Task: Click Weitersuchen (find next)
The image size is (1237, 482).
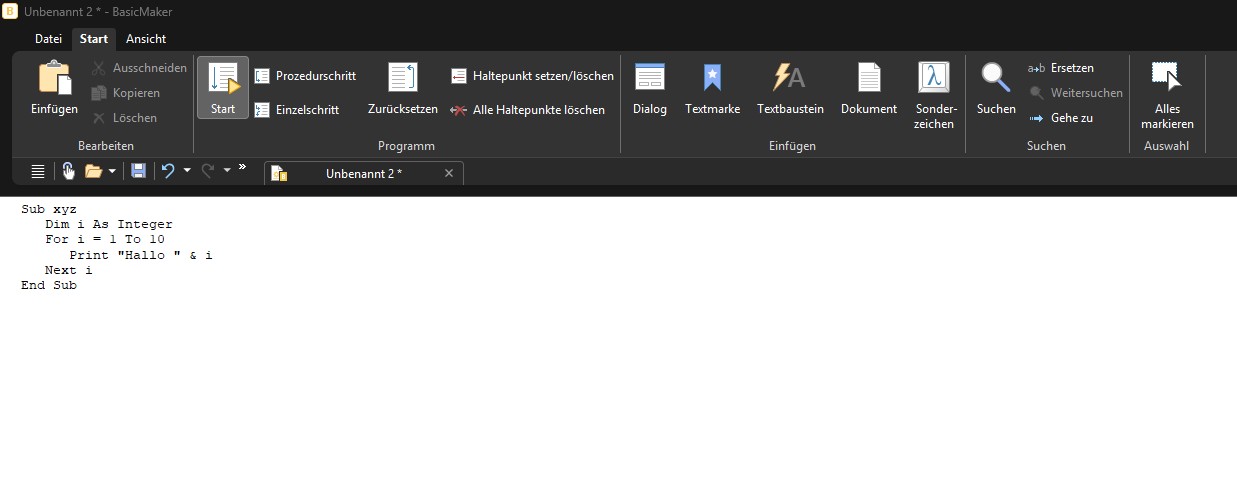Action: click(1075, 93)
